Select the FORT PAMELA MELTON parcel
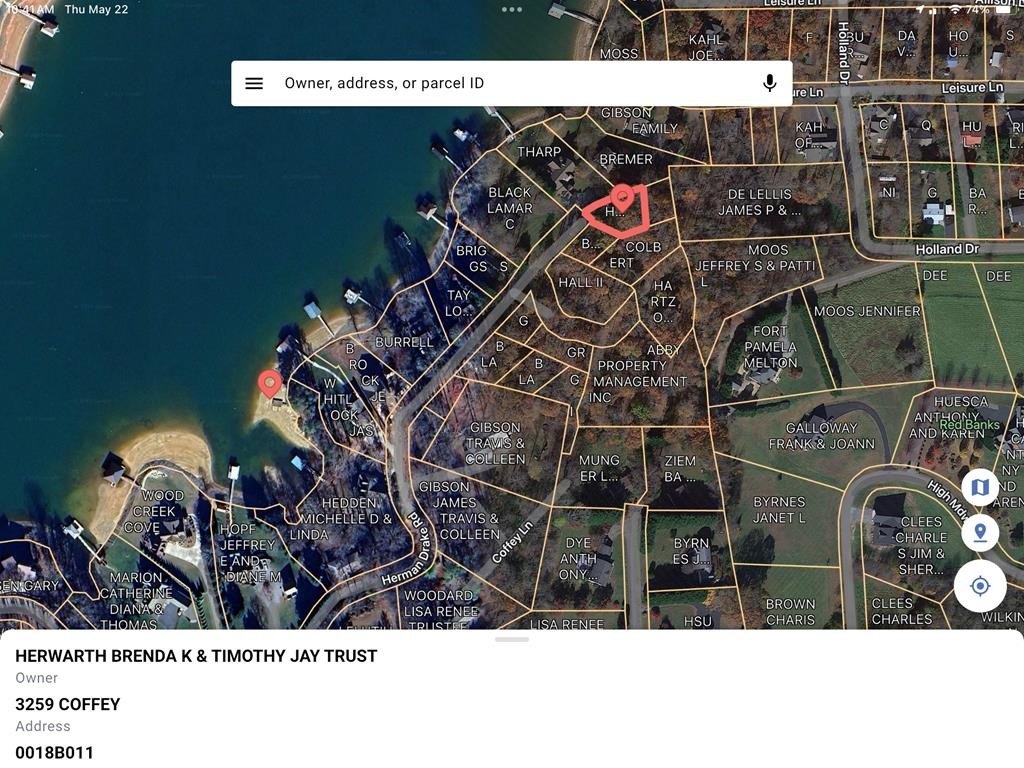The height and width of the screenshot is (768, 1024). [770, 347]
